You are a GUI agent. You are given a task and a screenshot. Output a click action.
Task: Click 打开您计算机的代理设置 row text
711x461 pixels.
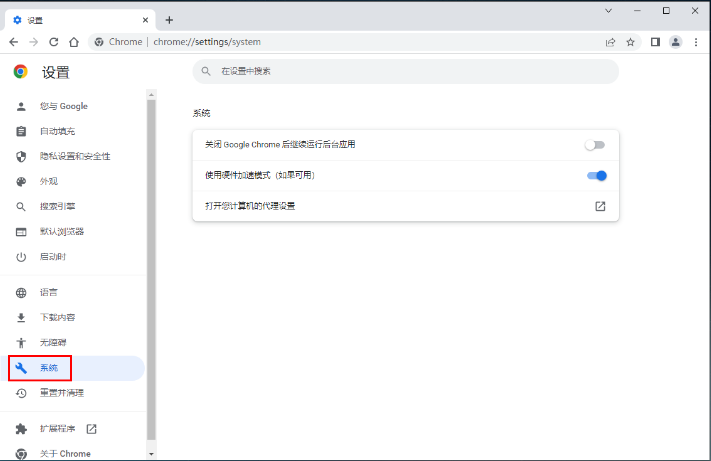click(x=250, y=206)
